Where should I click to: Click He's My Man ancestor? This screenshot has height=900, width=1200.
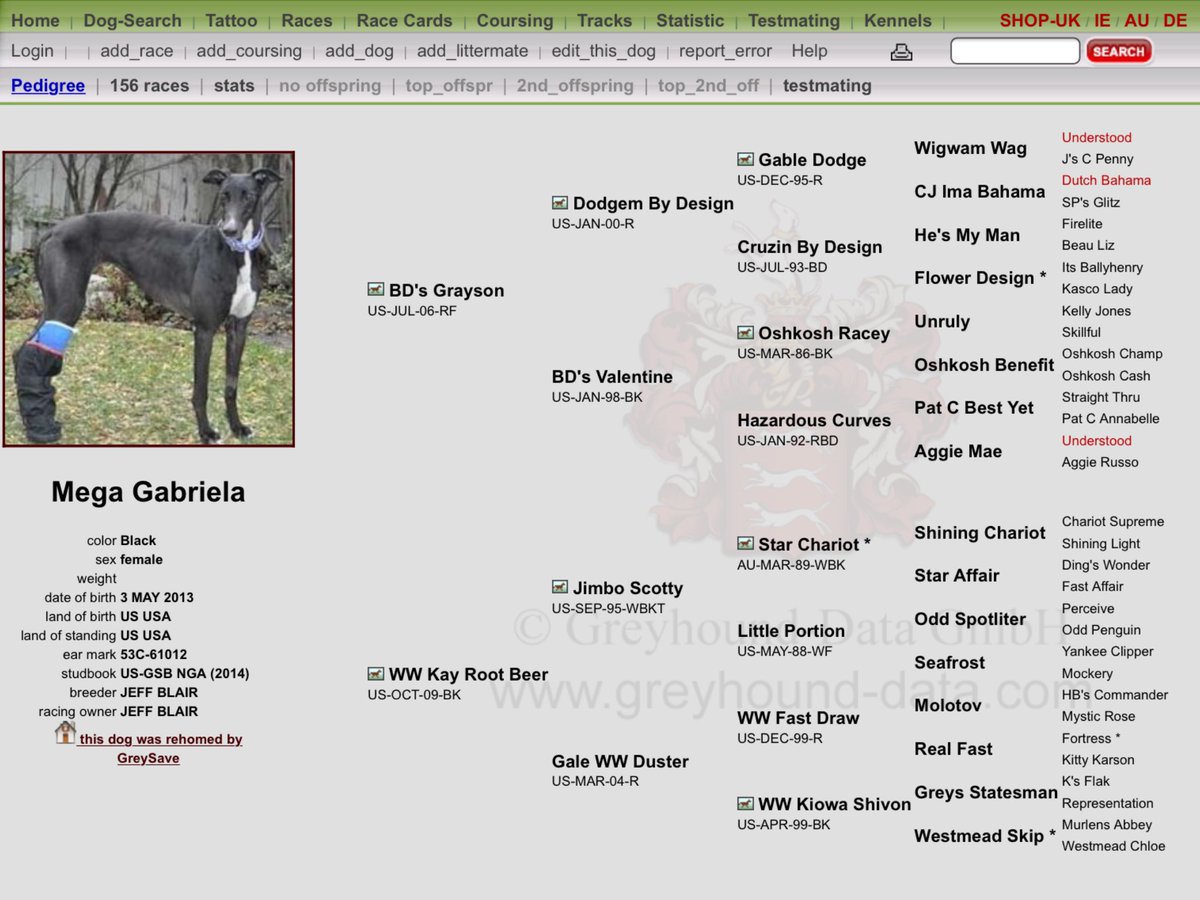pyautogui.click(x=967, y=236)
